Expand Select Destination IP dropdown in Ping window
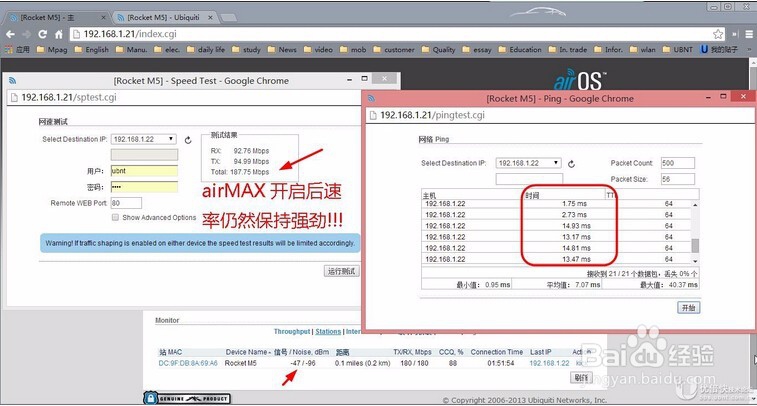 (x=529, y=163)
